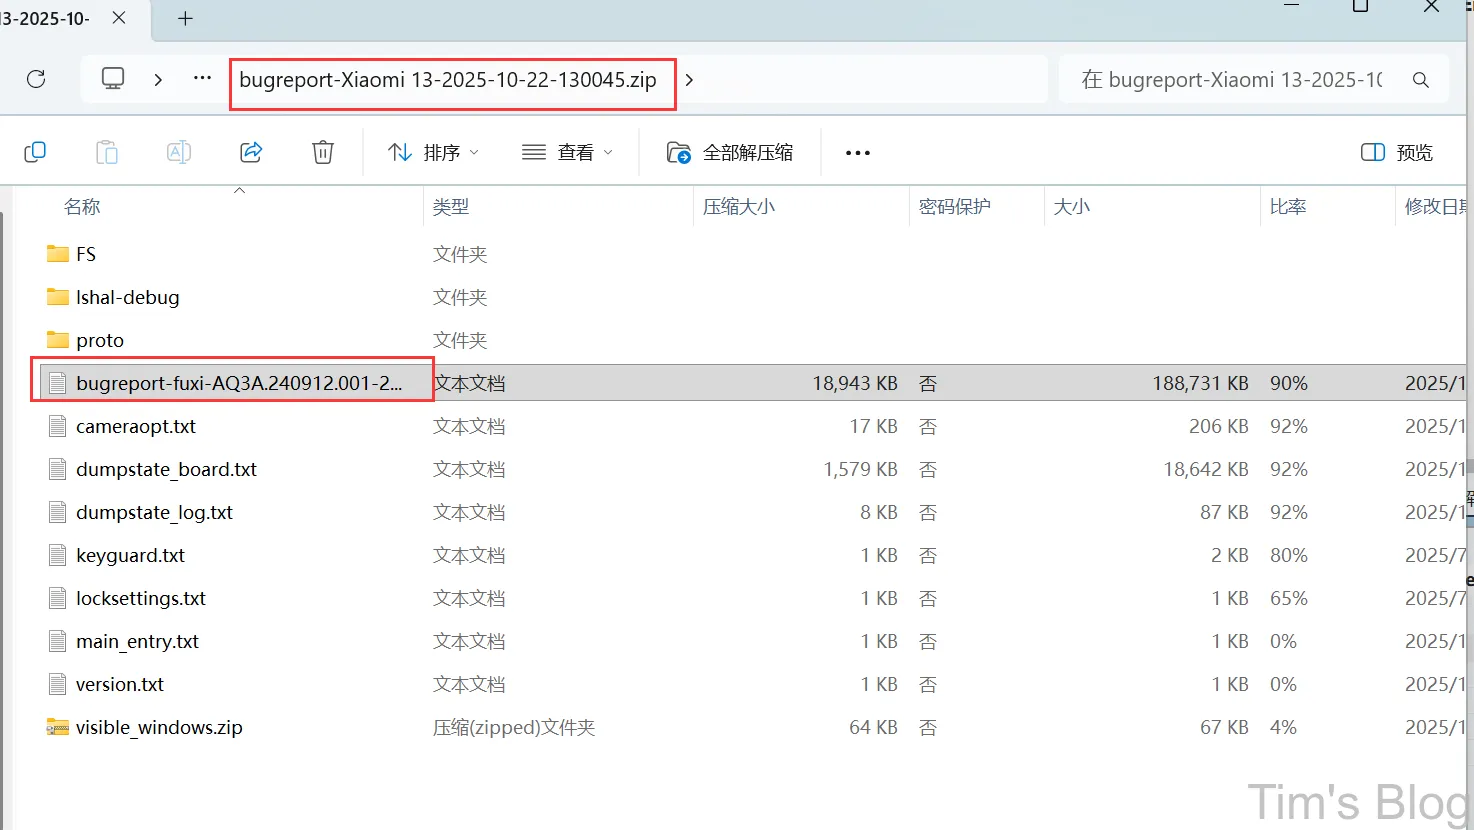The height and width of the screenshot is (830, 1474).
Task: Toggle the 预览 preview pane
Action: (x=1396, y=152)
